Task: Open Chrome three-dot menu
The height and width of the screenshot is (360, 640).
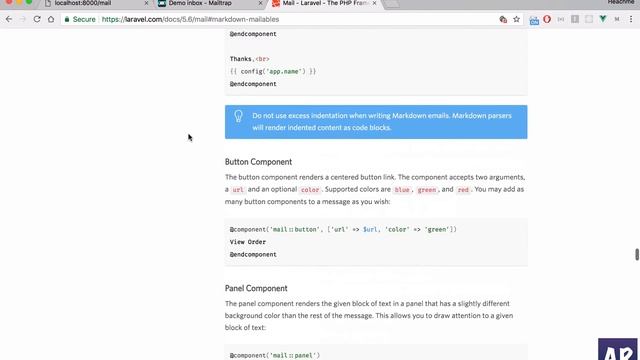Action: pyautogui.click(x=631, y=19)
